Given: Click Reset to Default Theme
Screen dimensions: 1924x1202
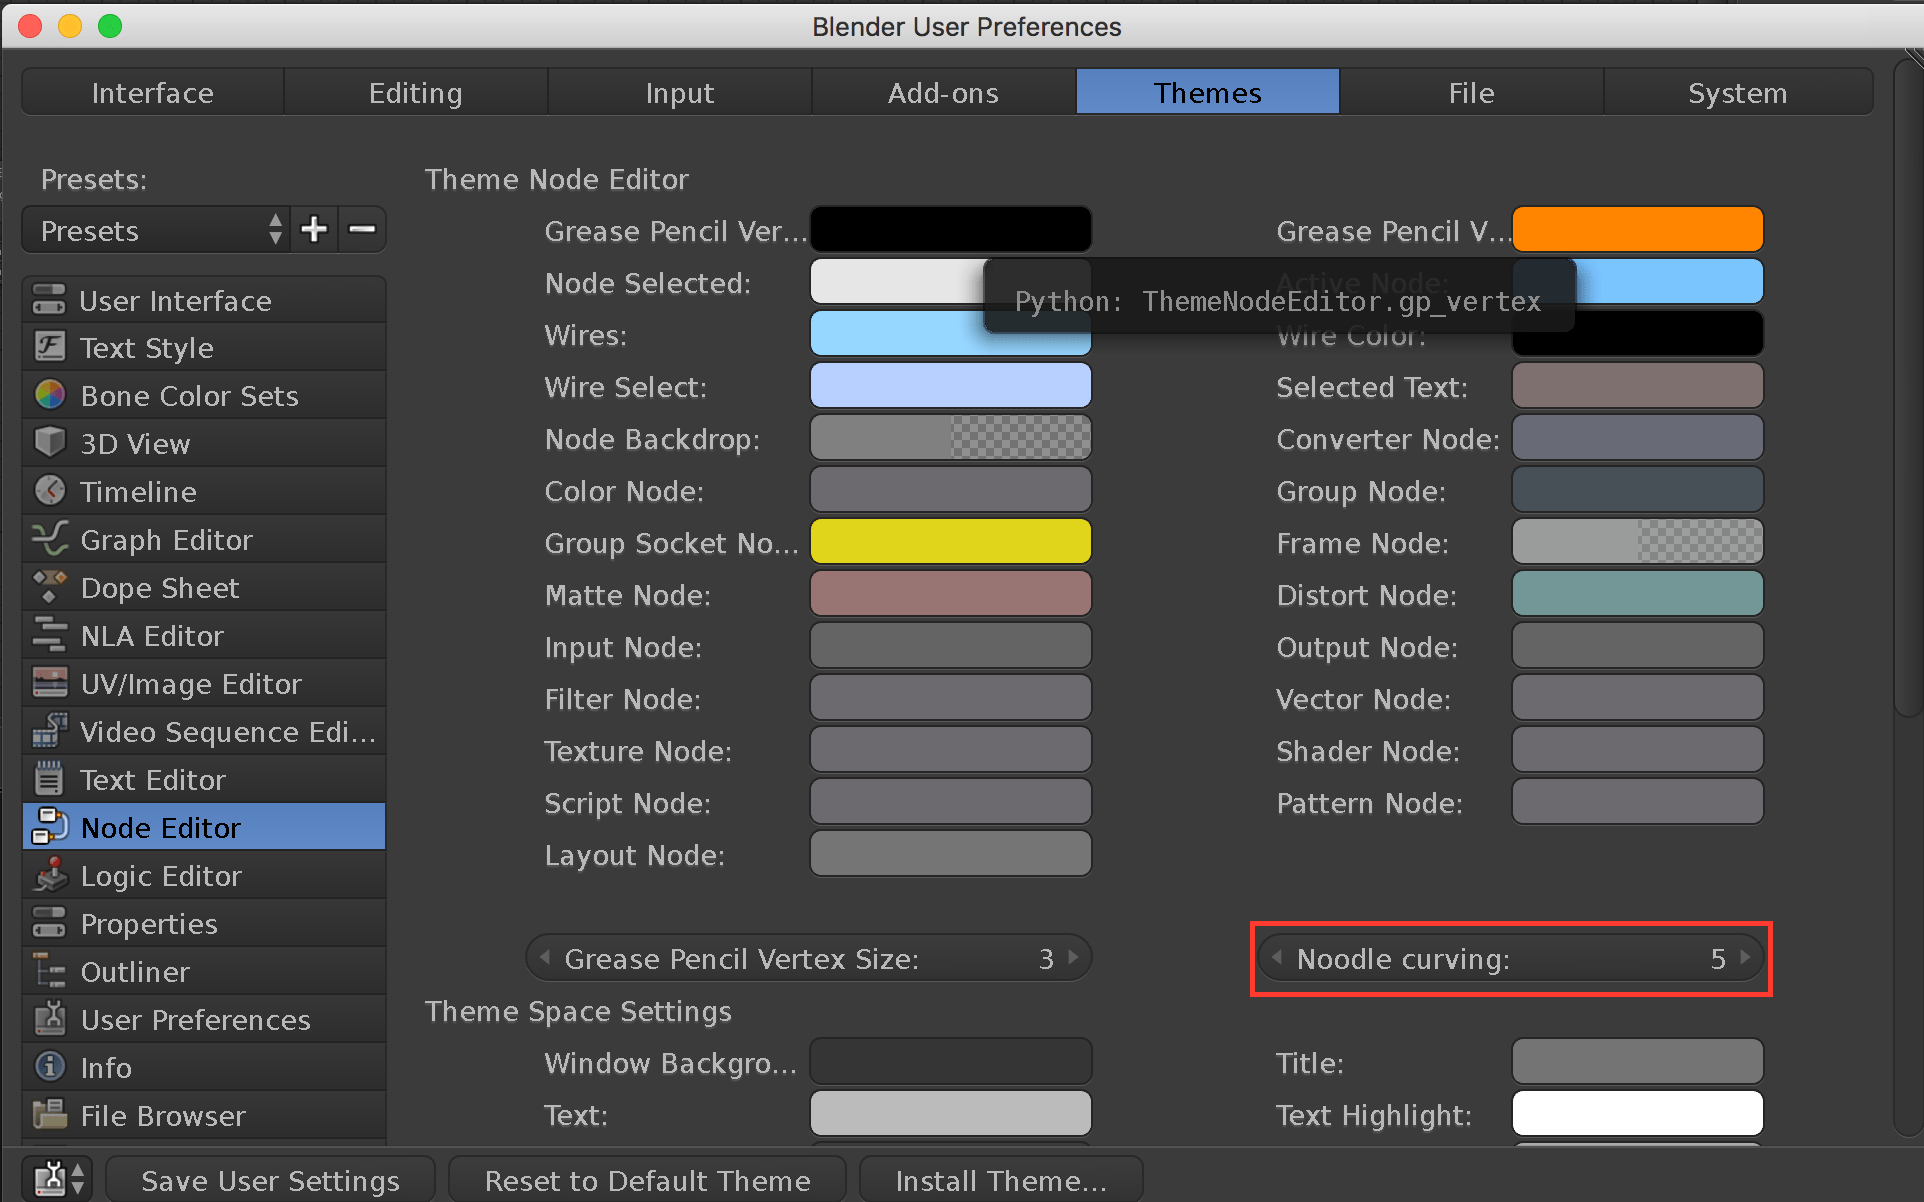Looking at the screenshot, I should pos(647,1180).
